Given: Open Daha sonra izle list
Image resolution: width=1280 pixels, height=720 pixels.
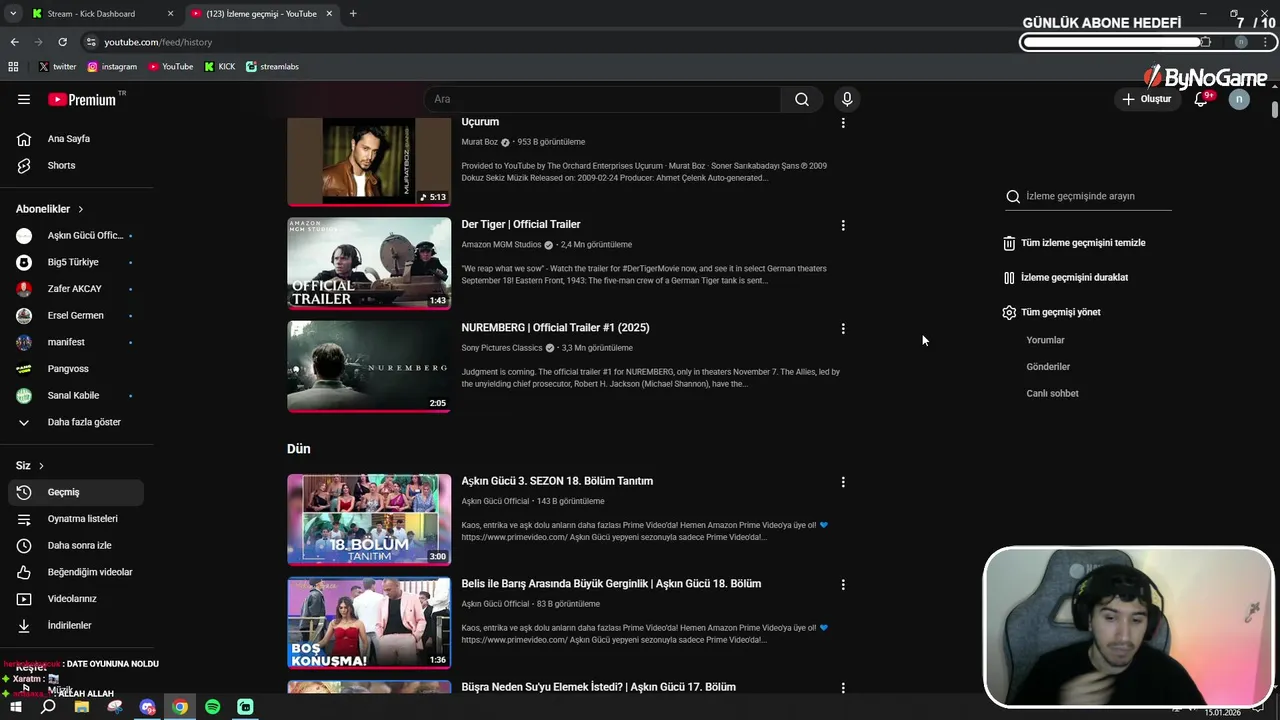Looking at the screenshot, I should [x=77, y=545].
